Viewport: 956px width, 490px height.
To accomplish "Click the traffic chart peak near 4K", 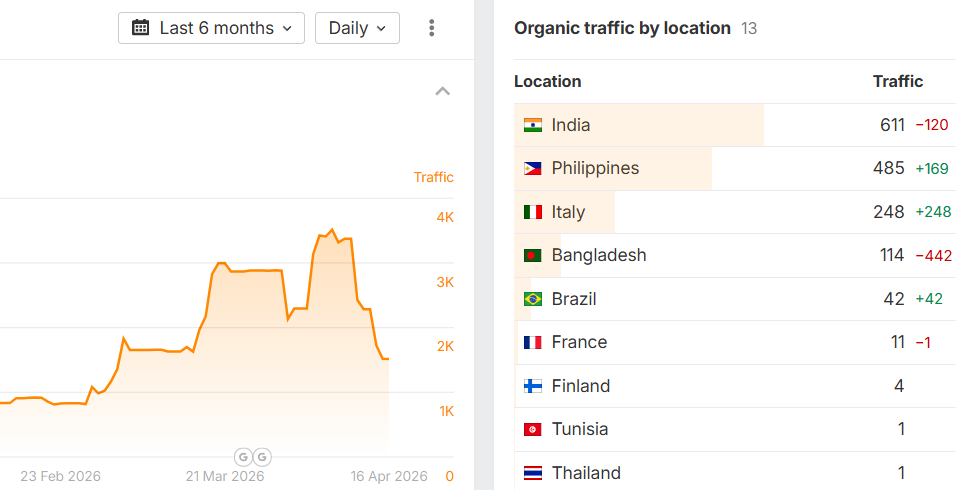I will (x=333, y=229).
